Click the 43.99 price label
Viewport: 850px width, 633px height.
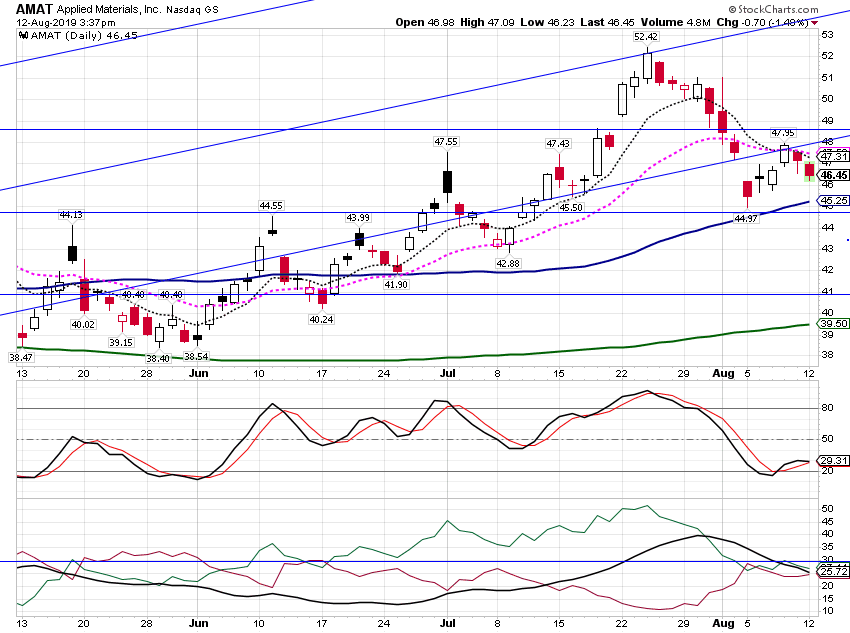pos(358,218)
